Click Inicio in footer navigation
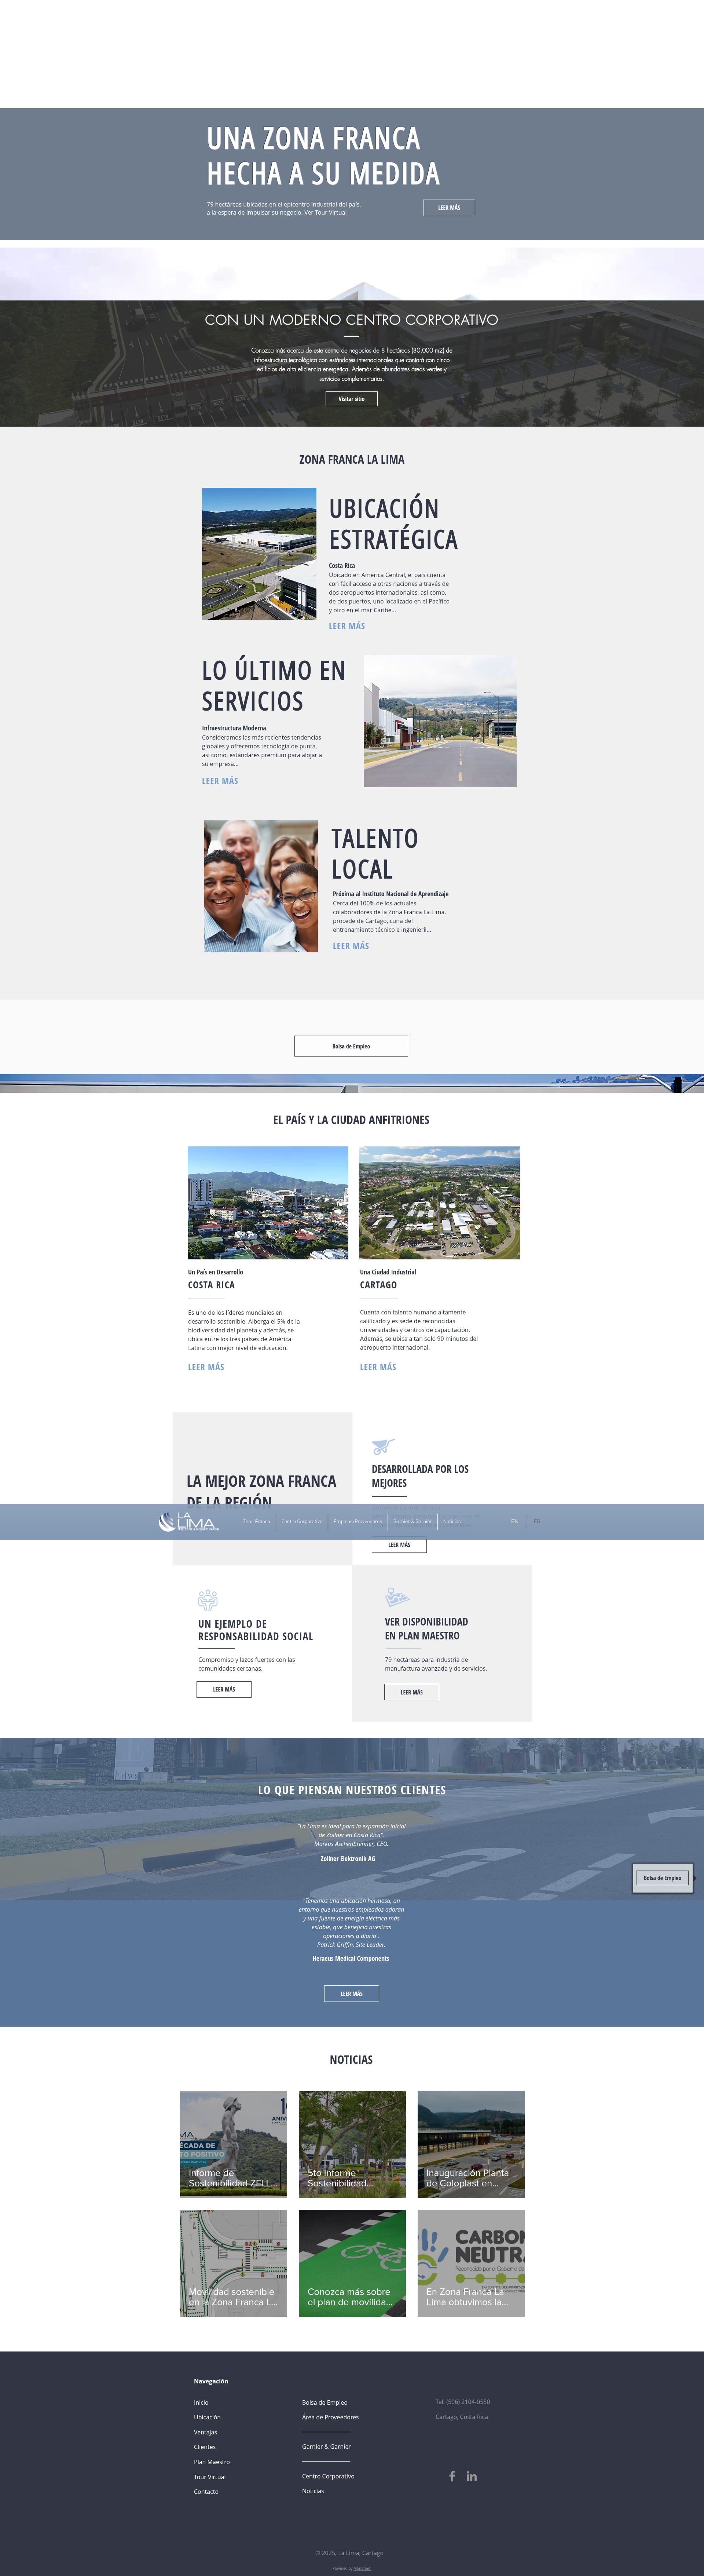The width and height of the screenshot is (704, 2576). tap(201, 2402)
